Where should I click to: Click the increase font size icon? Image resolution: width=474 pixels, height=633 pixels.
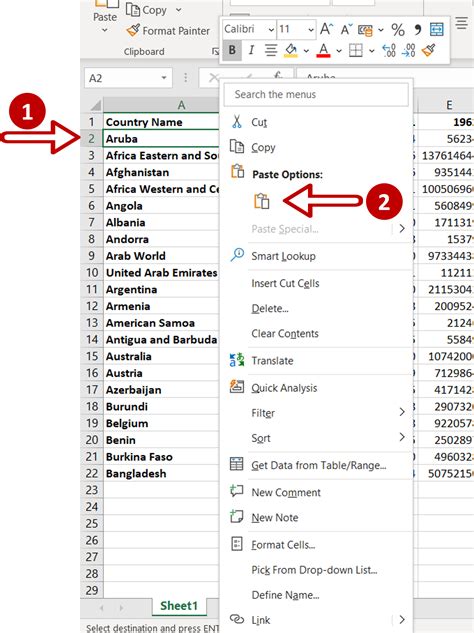(326, 29)
